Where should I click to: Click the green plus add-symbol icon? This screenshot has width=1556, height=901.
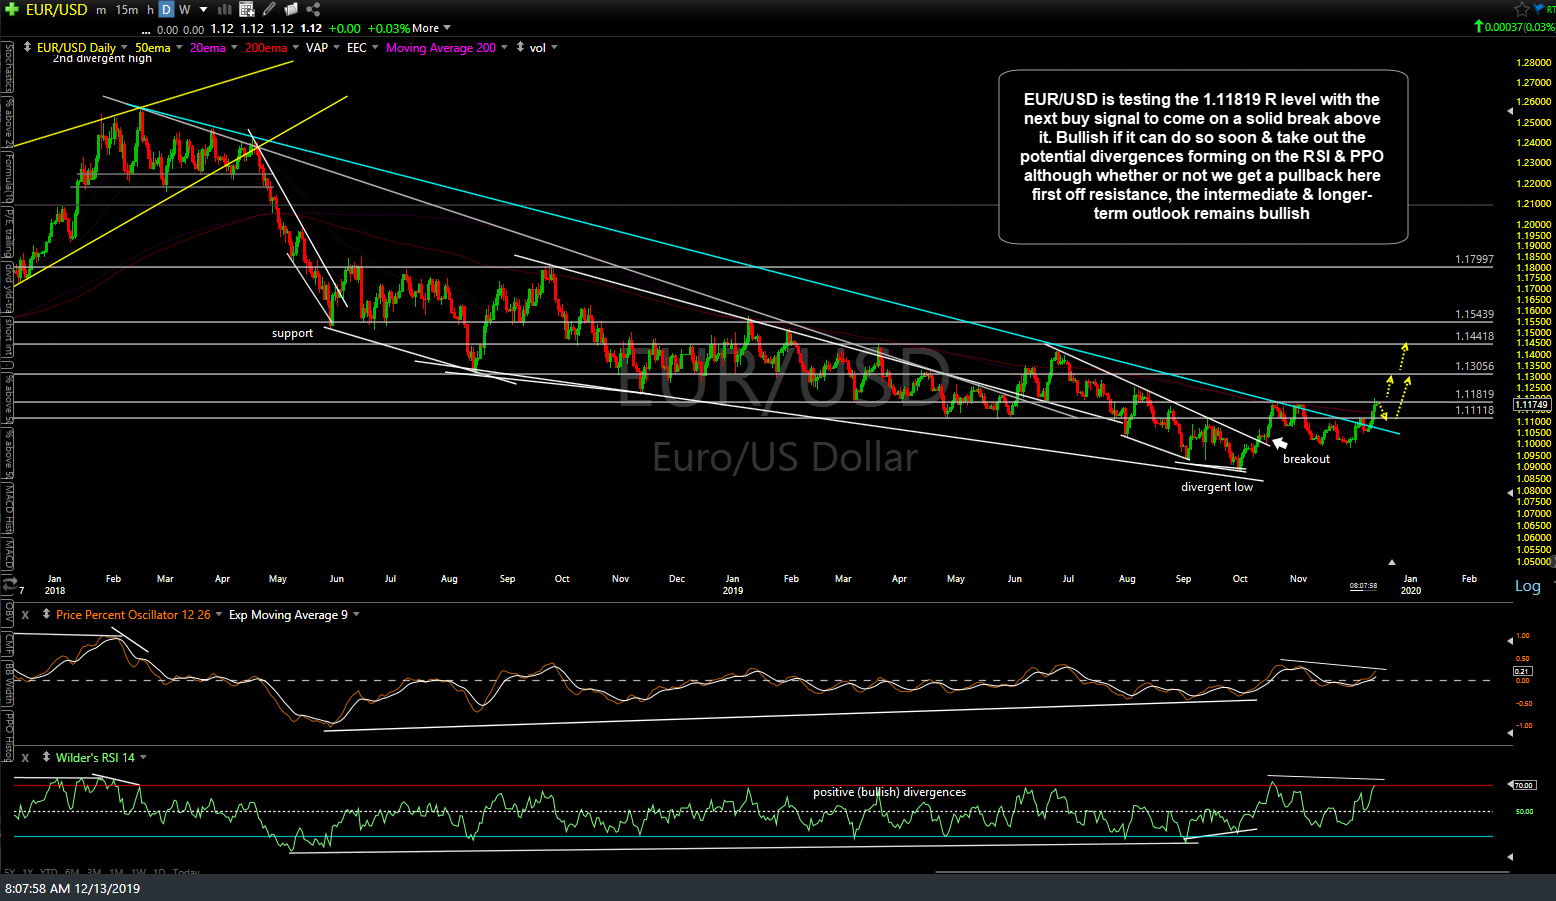tap(12, 9)
